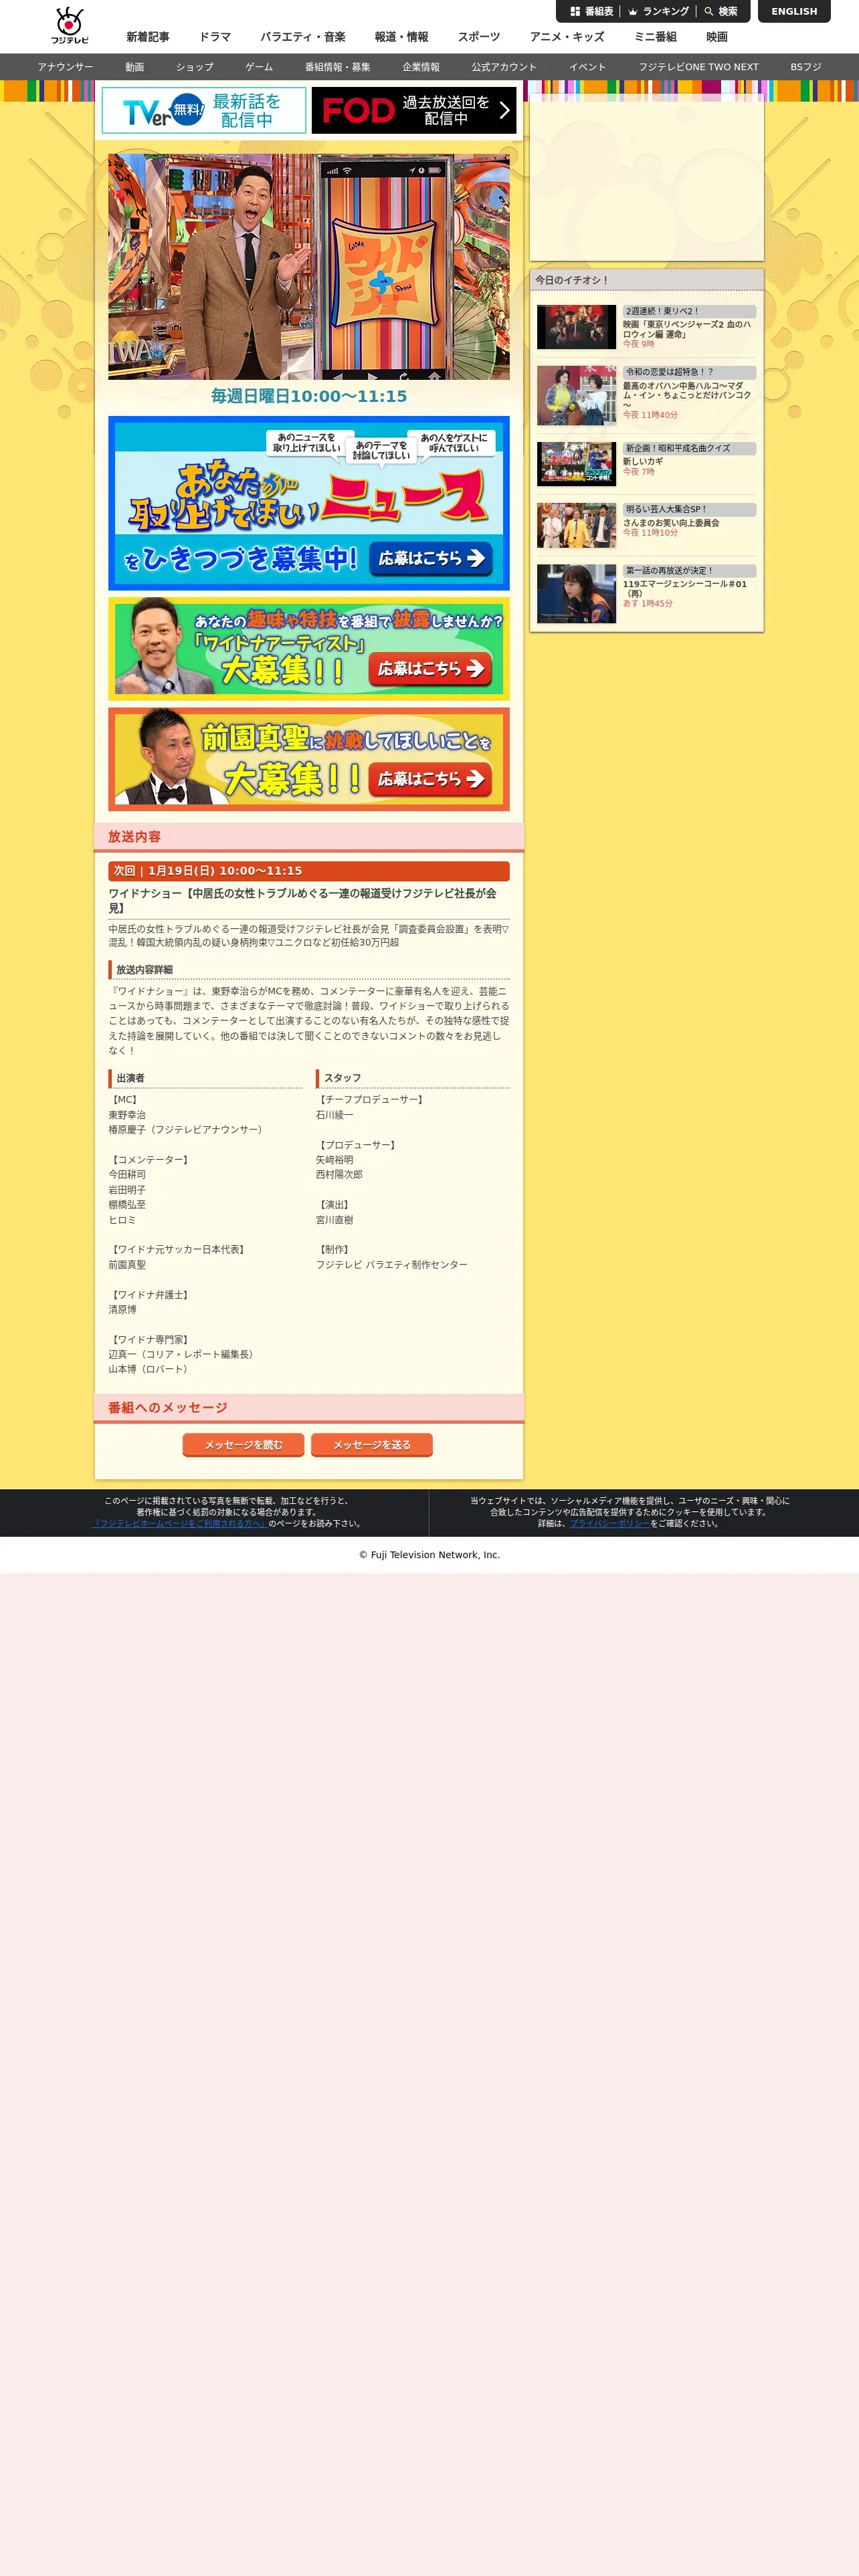Go to ショップ in the sub navigation

195,67
